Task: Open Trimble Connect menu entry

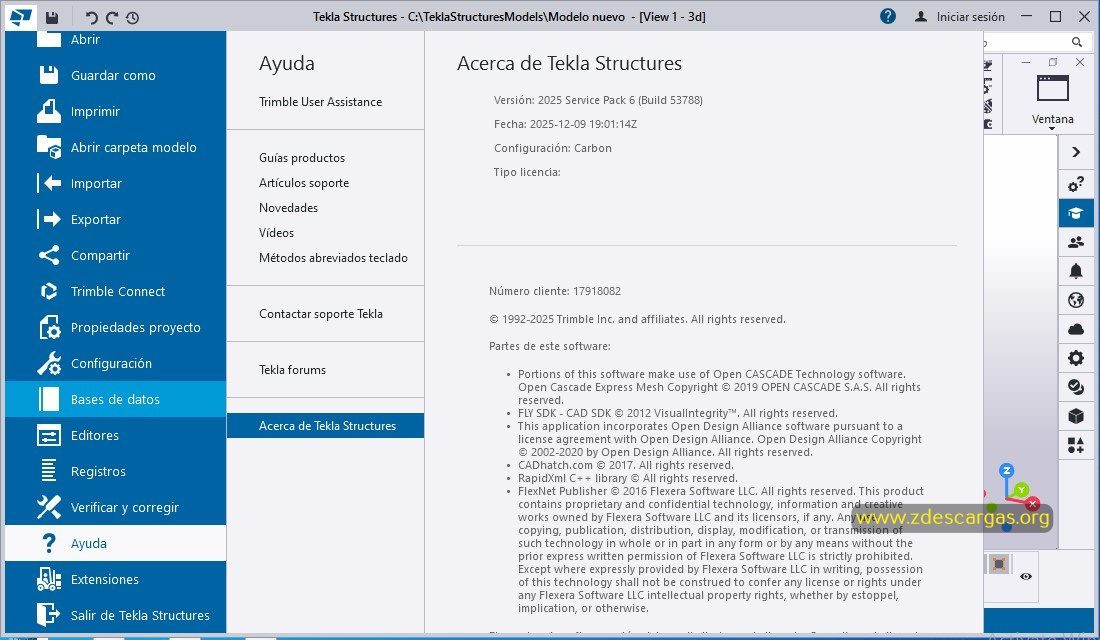Action: [116, 291]
